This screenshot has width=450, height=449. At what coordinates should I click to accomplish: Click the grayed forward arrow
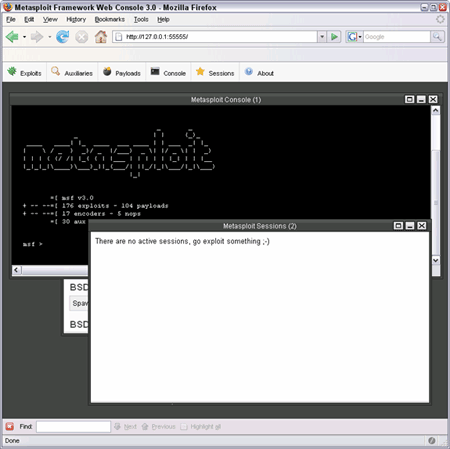37,37
